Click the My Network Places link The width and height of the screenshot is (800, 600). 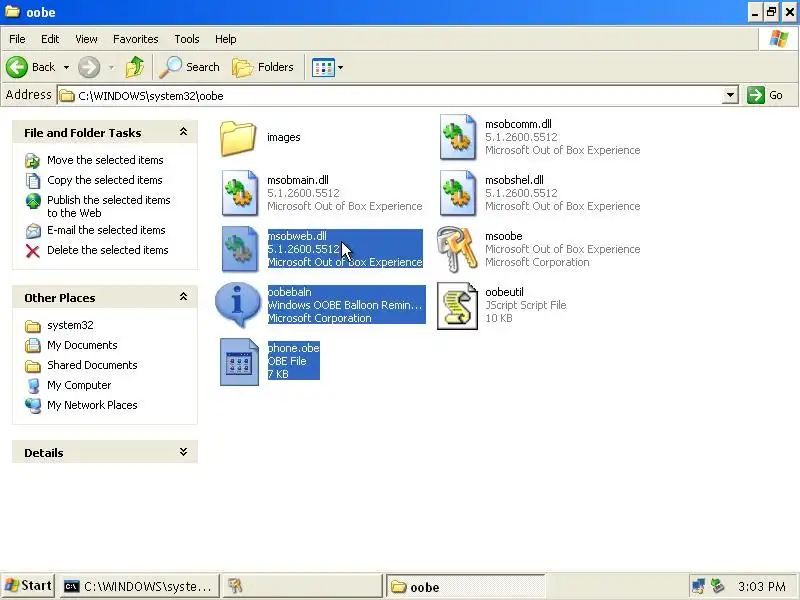pos(92,405)
